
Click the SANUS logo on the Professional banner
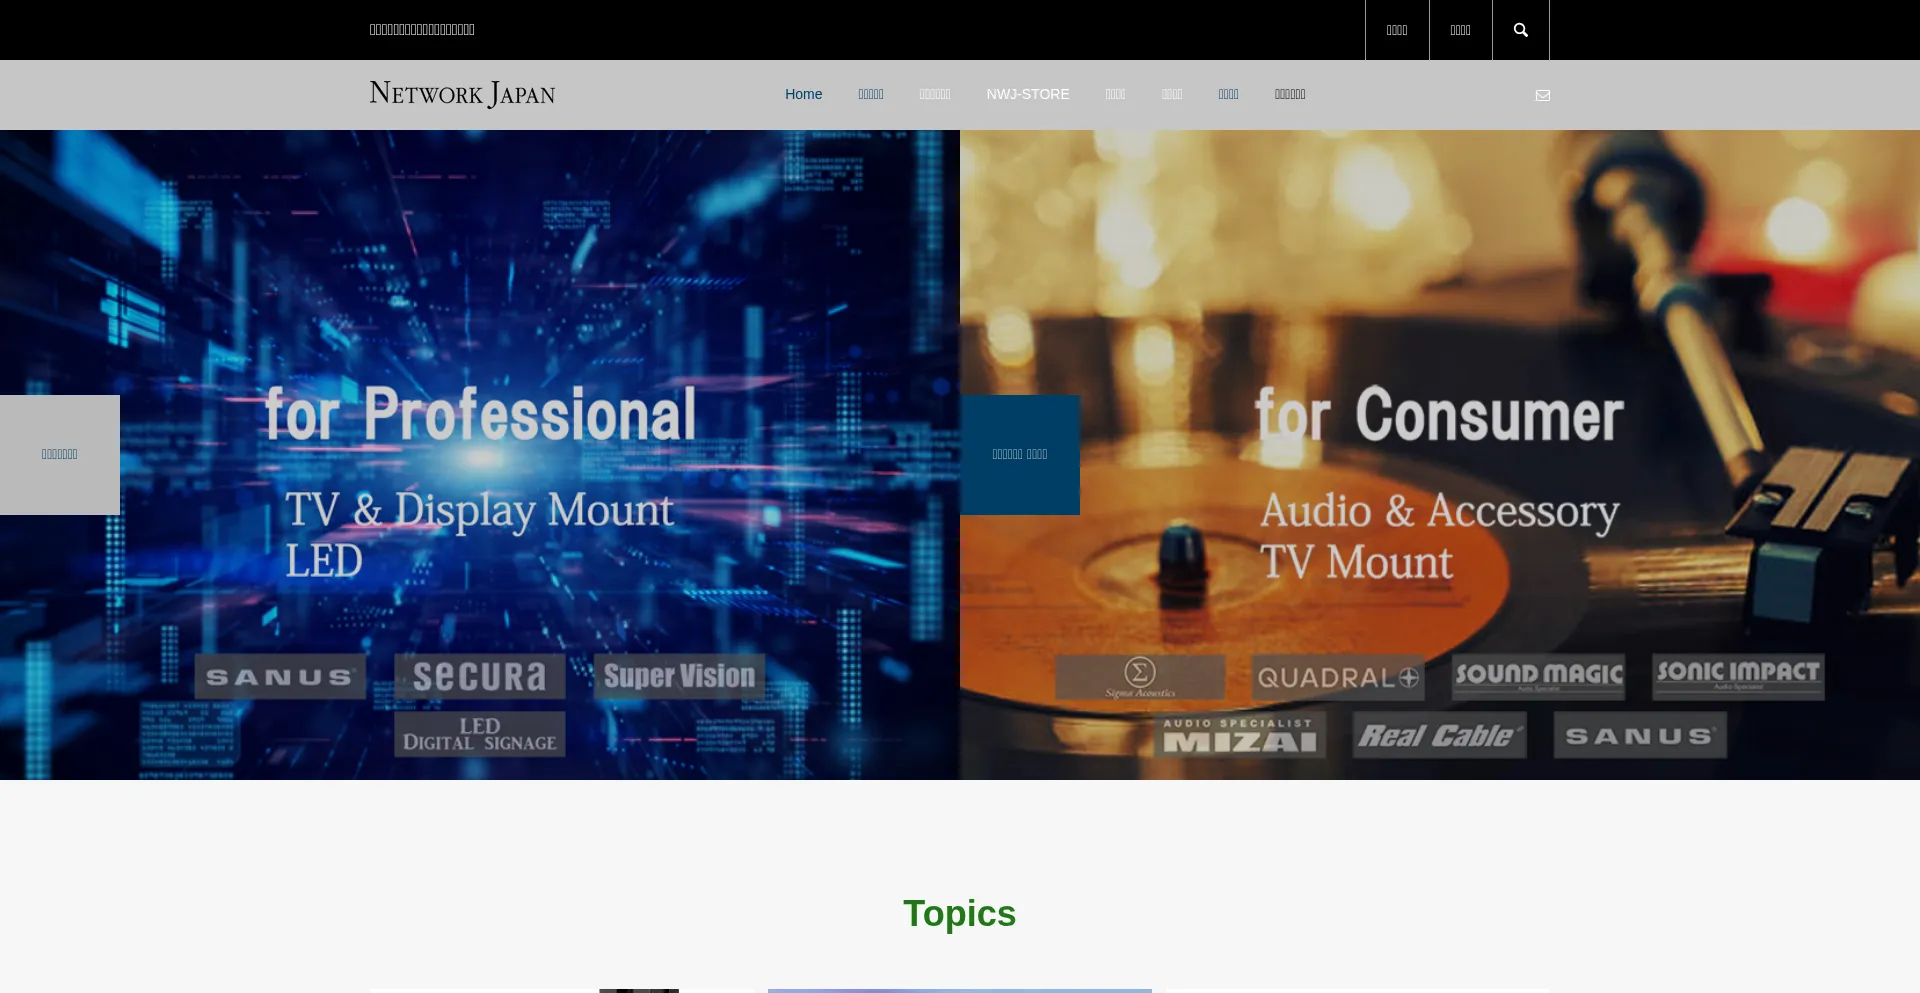point(279,675)
